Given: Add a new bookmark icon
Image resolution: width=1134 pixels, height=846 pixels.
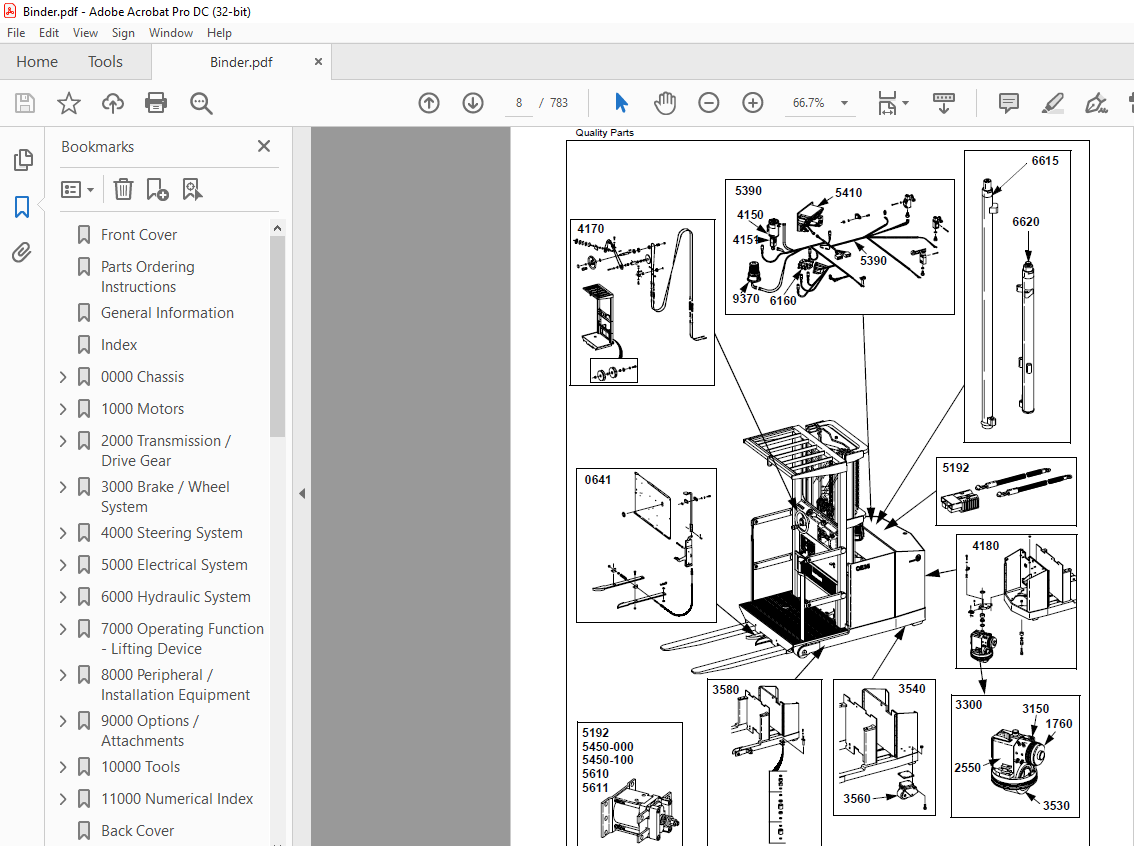Looking at the screenshot, I should click(x=157, y=189).
